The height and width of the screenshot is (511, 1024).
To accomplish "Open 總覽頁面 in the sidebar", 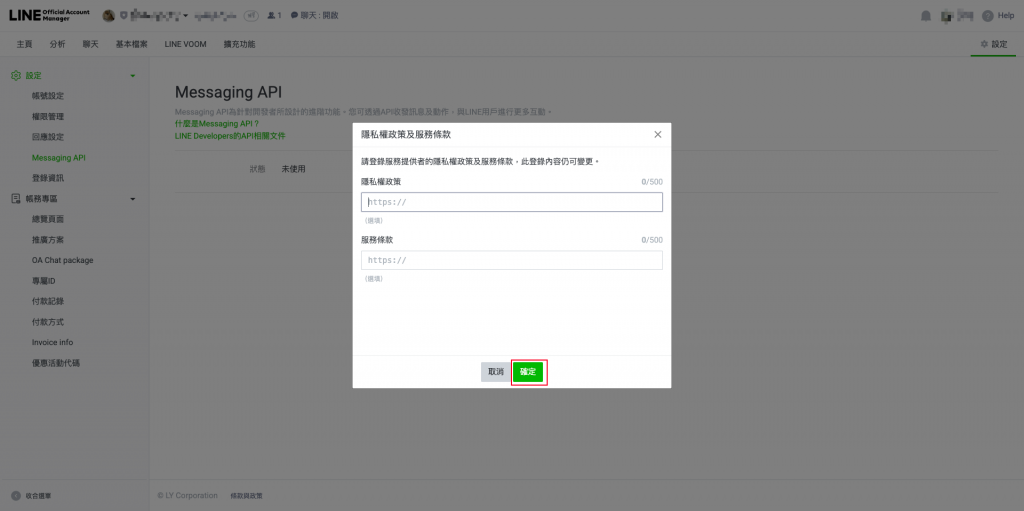I will (x=48, y=219).
